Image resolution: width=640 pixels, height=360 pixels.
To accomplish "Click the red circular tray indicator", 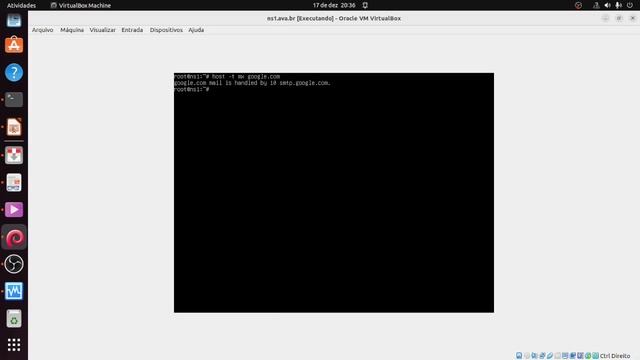I will pyautogui.click(x=578, y=5).
